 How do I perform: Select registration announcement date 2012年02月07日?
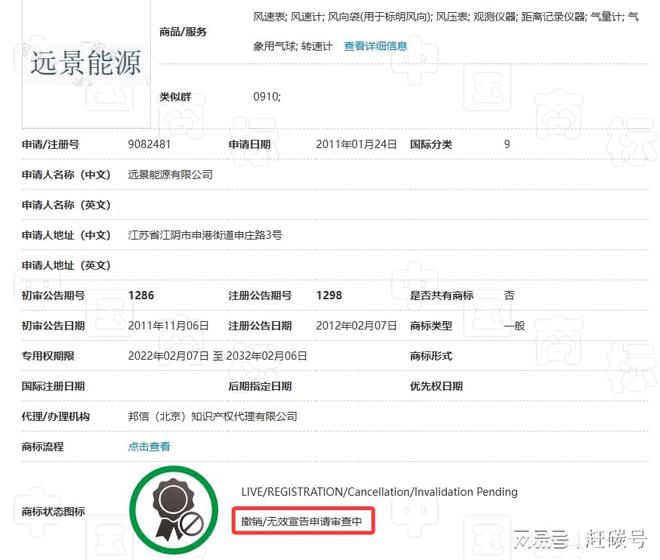pos(356,325)
